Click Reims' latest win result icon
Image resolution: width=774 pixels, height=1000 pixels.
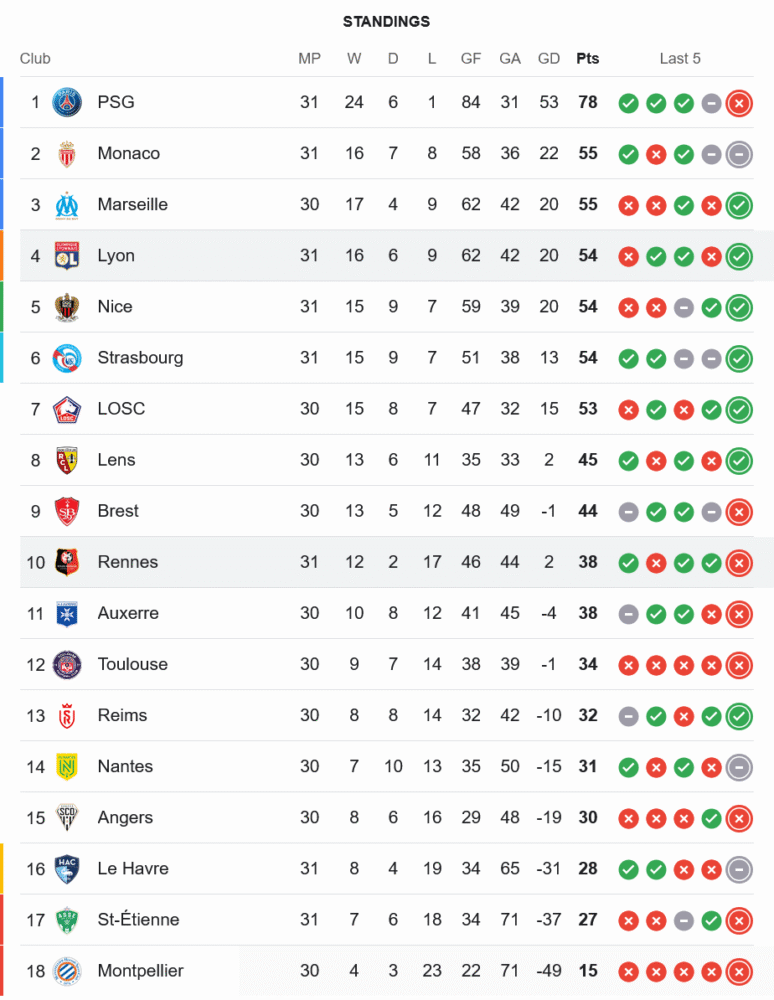point(739,716)
